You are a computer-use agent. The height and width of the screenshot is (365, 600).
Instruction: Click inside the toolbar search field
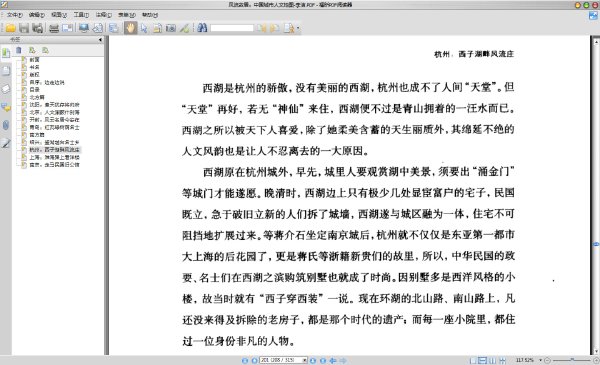232,28
